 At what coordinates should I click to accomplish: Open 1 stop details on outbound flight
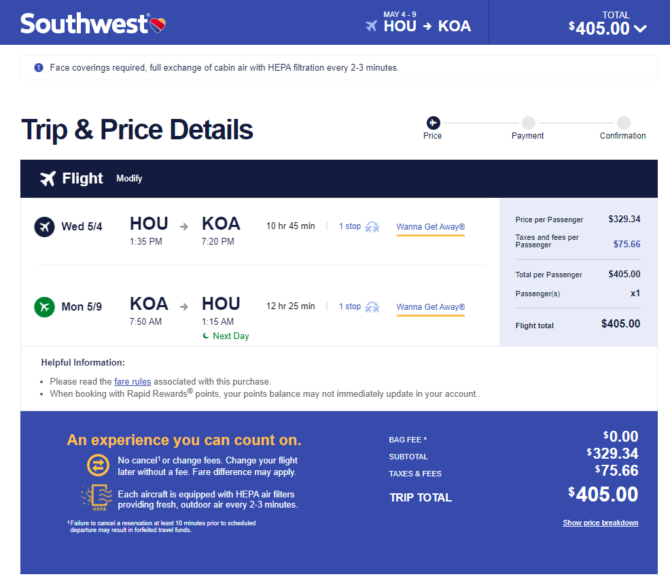tap(350, 226)
